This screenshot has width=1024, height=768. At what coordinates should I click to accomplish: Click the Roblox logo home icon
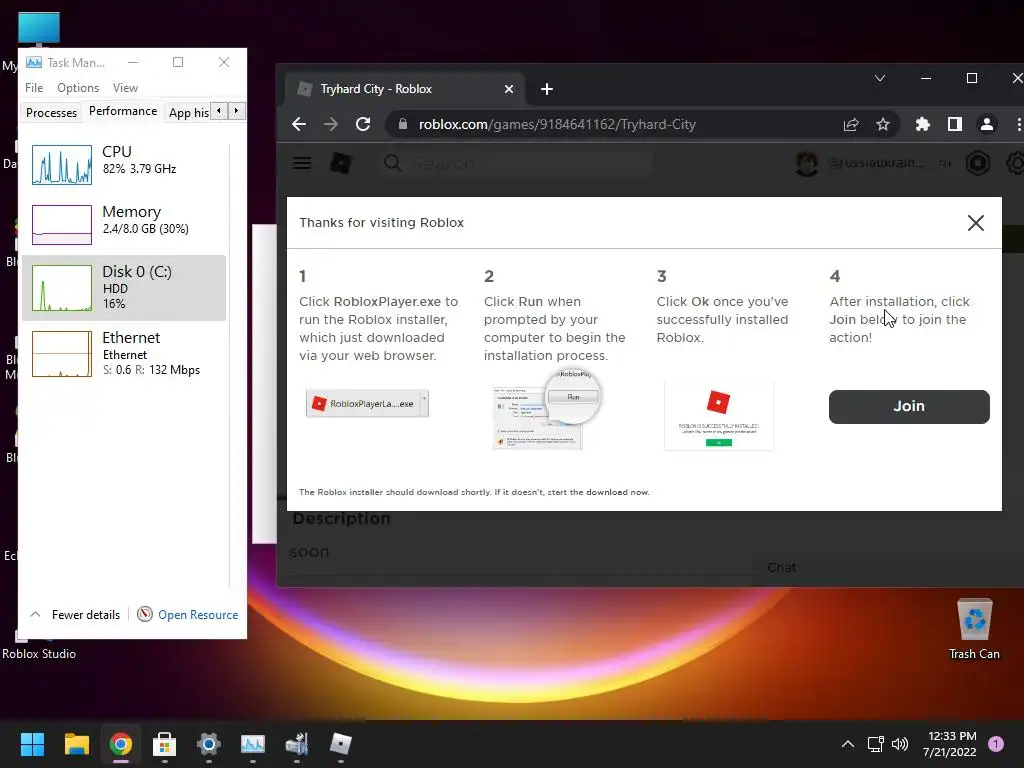341,163
